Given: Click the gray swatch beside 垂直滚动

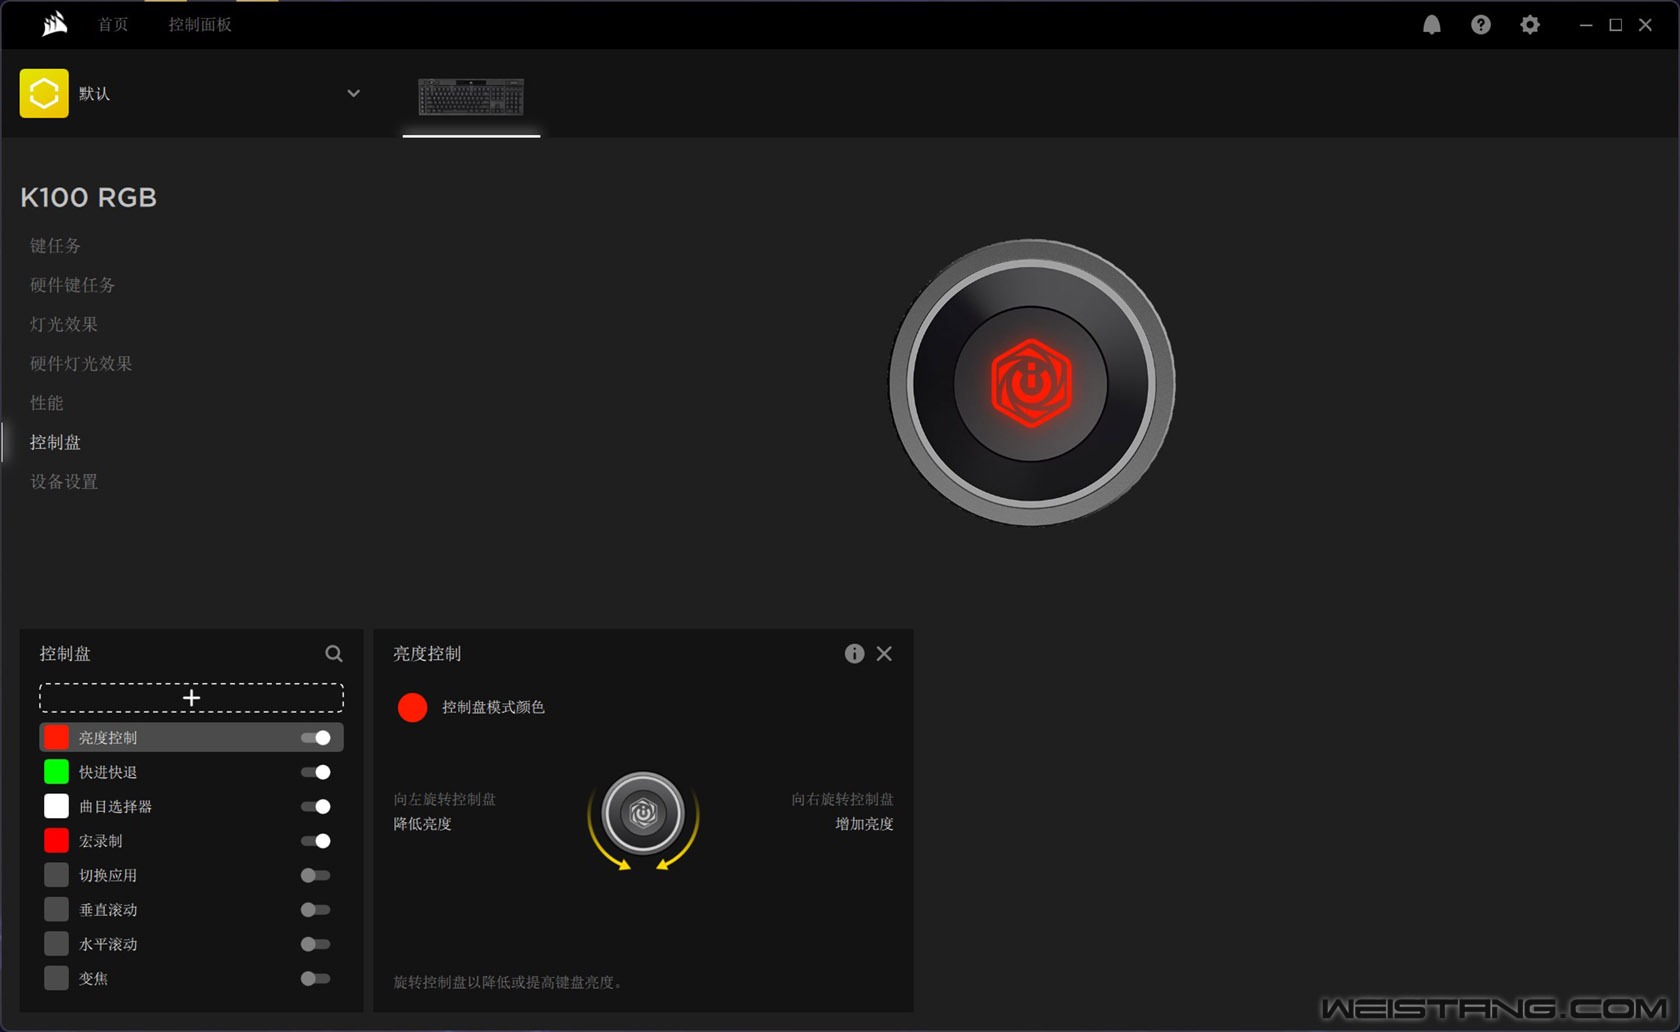Looking at the screenshot, I should coord(56,910).
